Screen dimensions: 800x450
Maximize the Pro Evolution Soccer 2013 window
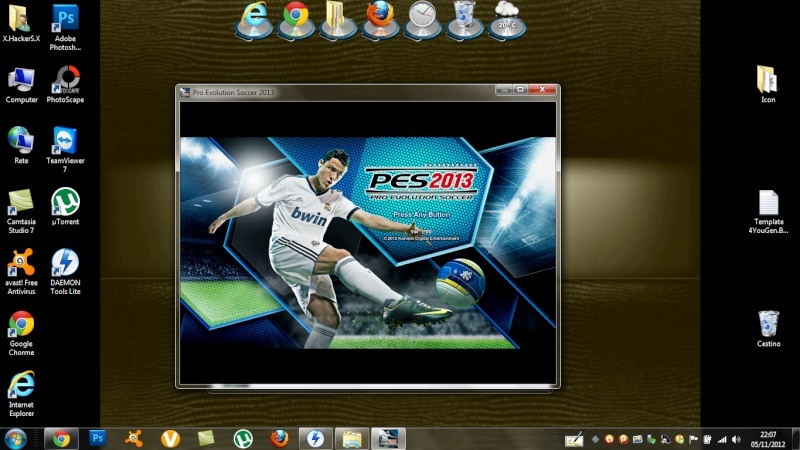520,90
